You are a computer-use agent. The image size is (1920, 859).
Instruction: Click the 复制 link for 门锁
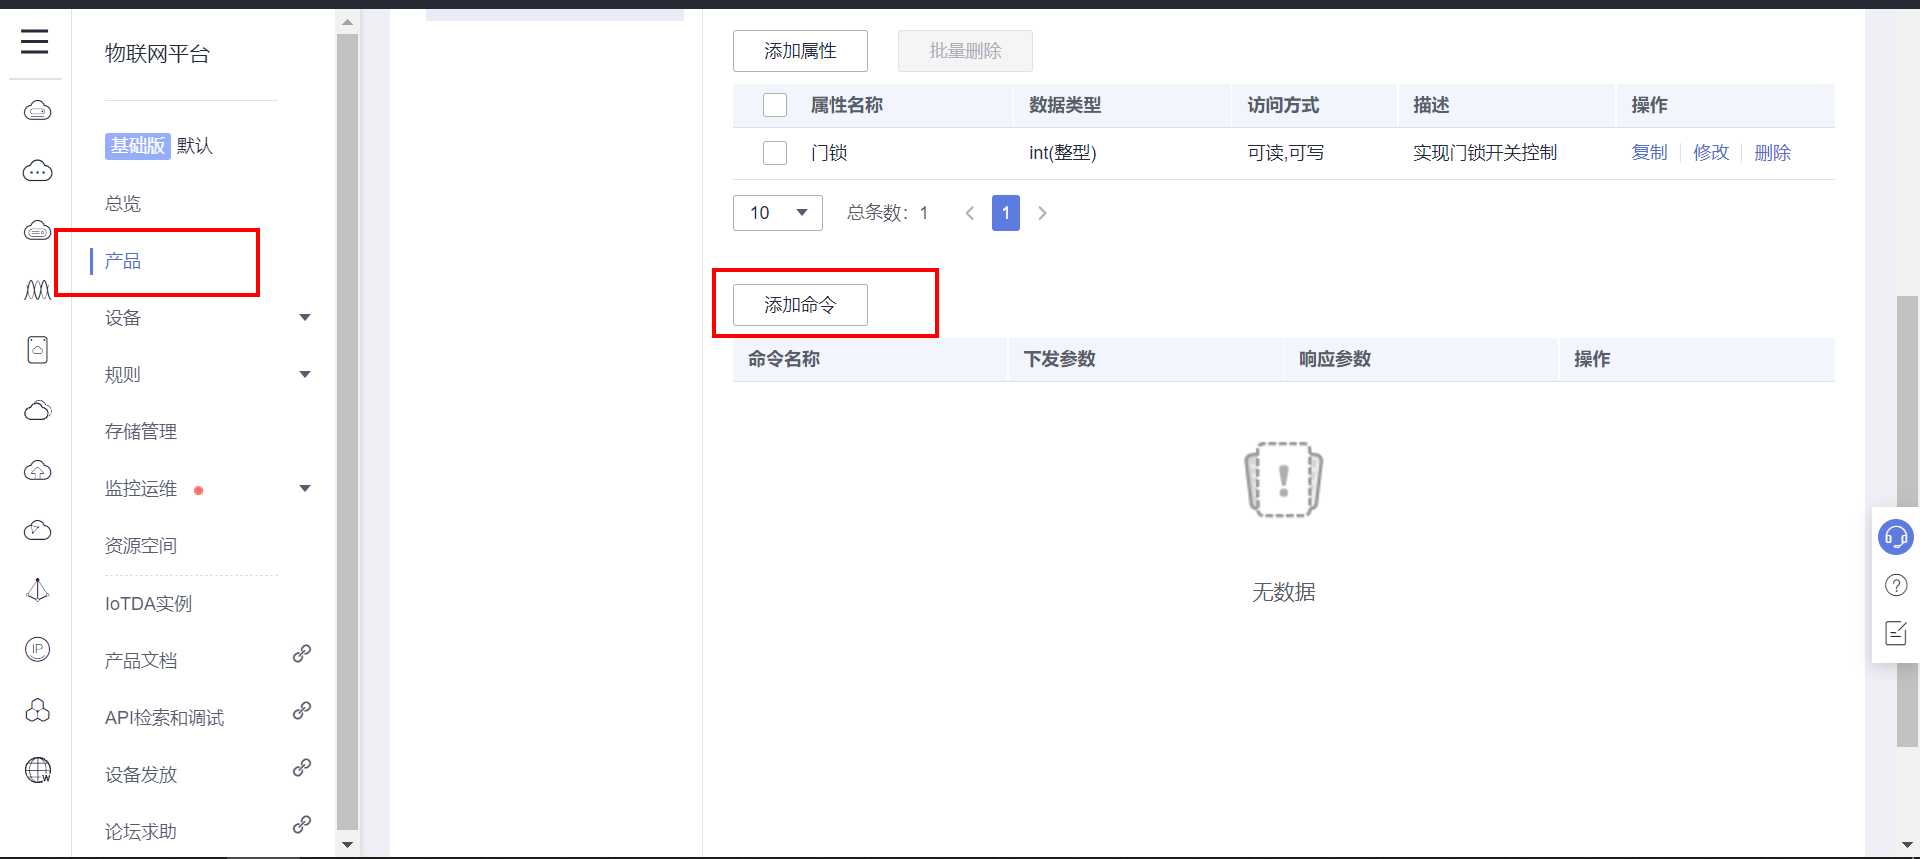pyautogui.click(x=1650, y=153)
